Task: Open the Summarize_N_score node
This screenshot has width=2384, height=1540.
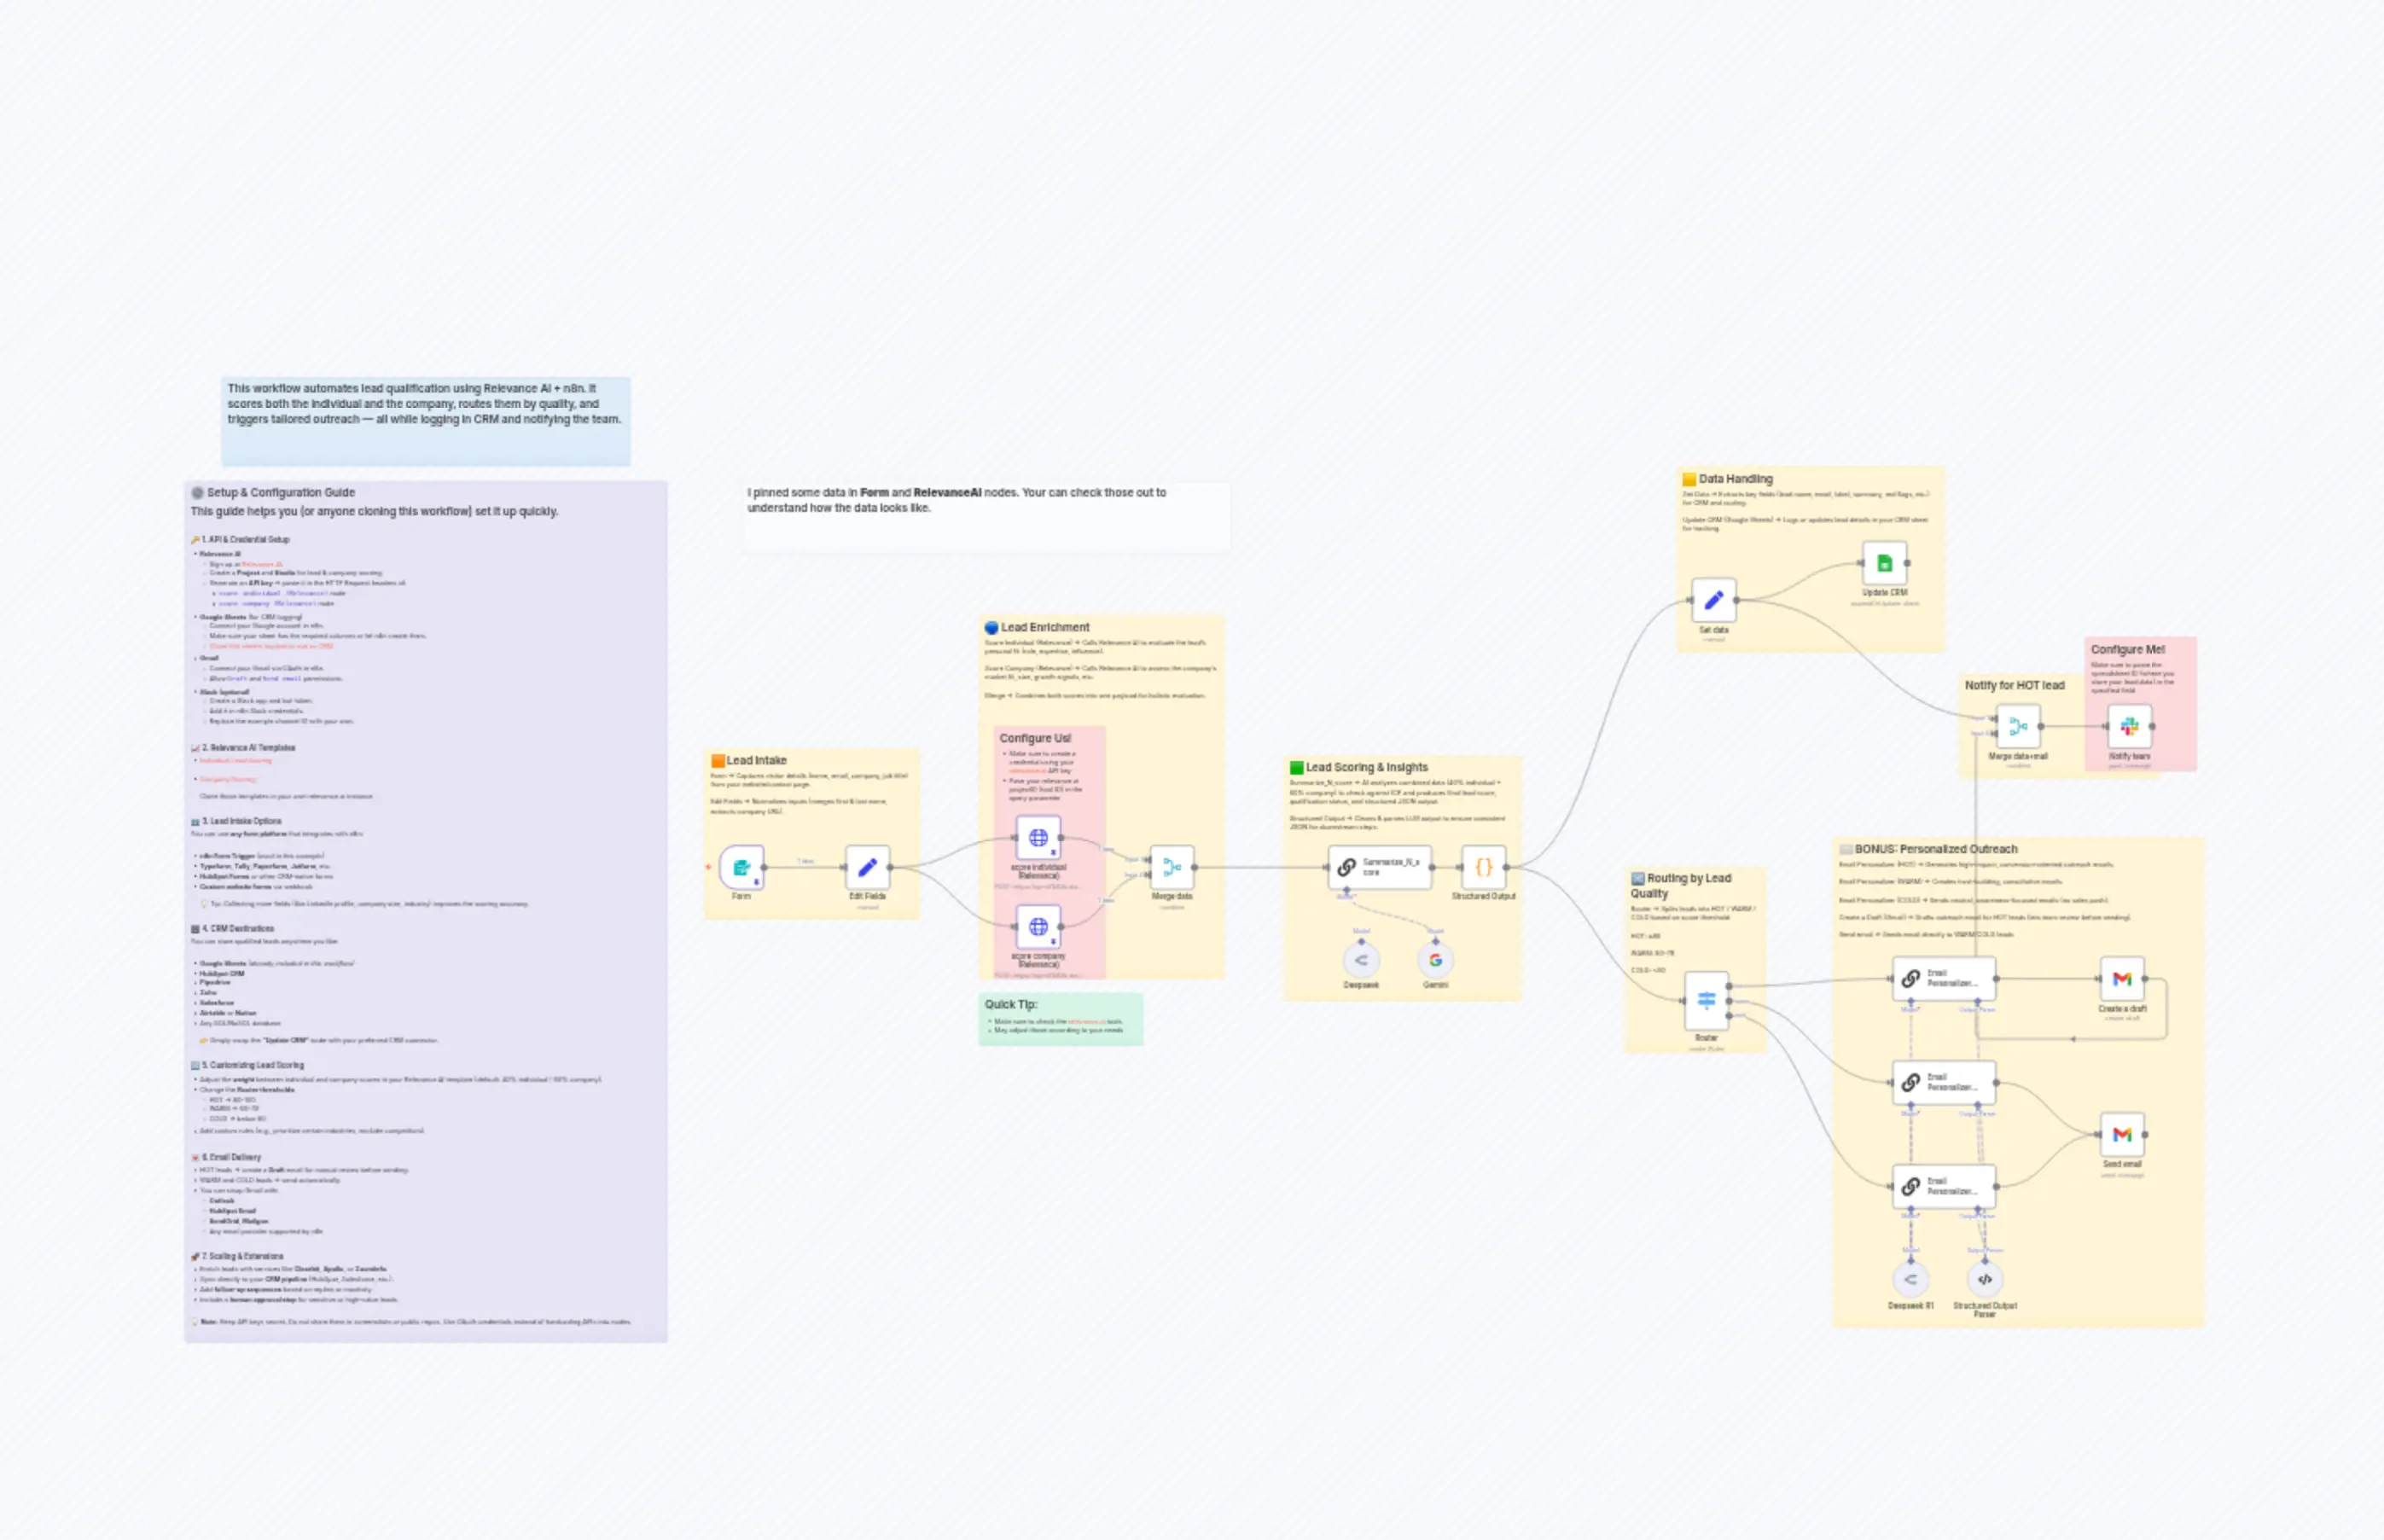Action: [1380, 866]
